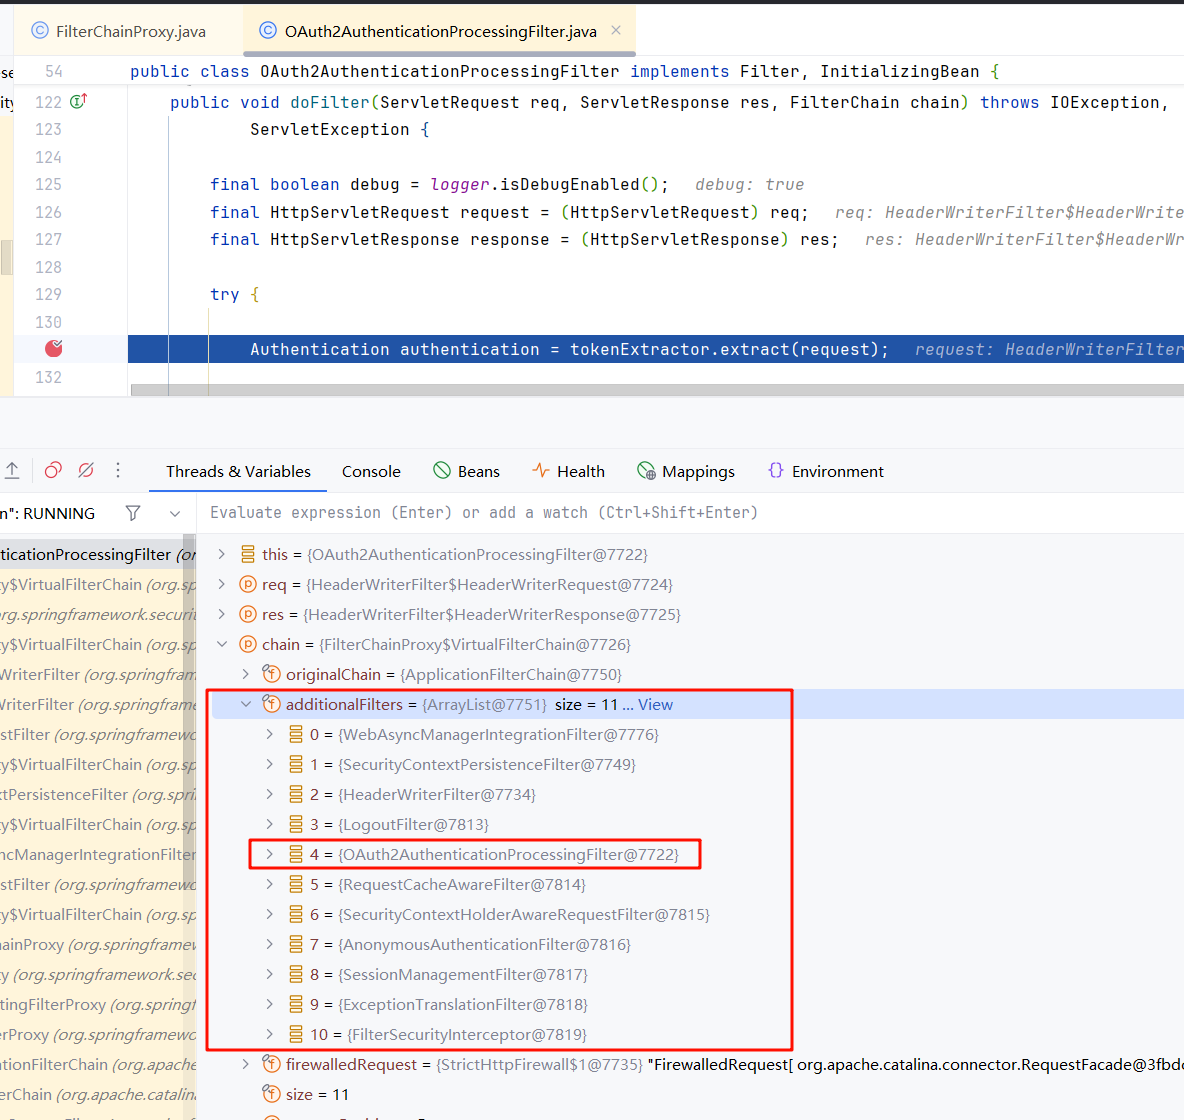Expand element 2 HeaderWriterFilter
The width and height of the screenshot is (1184, 1120).
click(x=270, y=794)
